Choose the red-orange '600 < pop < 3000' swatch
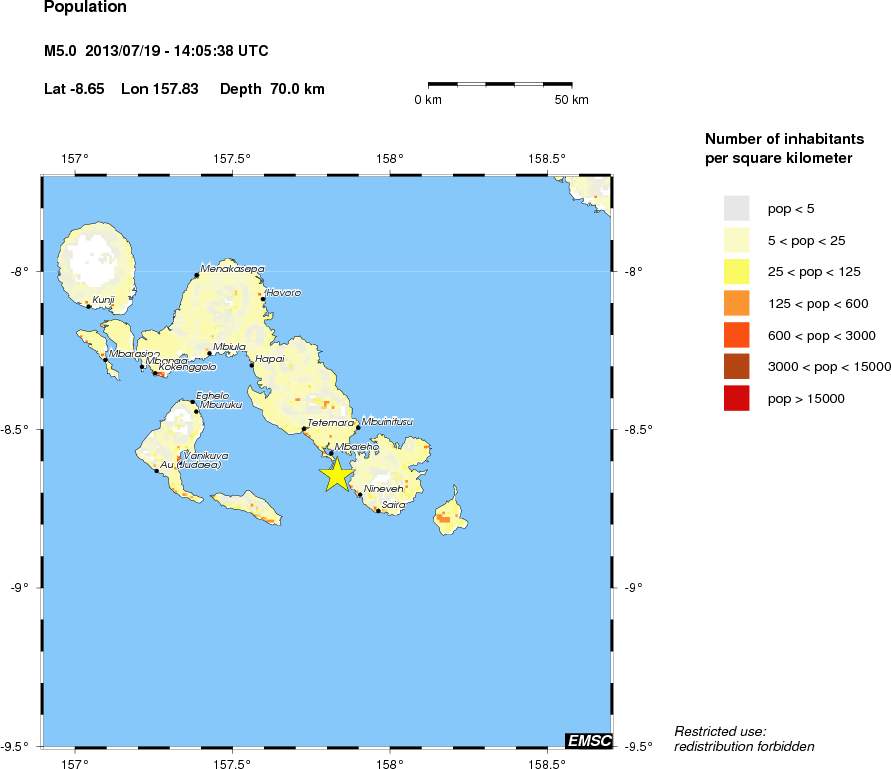This screenshot has height=769, width=891. 736,335
